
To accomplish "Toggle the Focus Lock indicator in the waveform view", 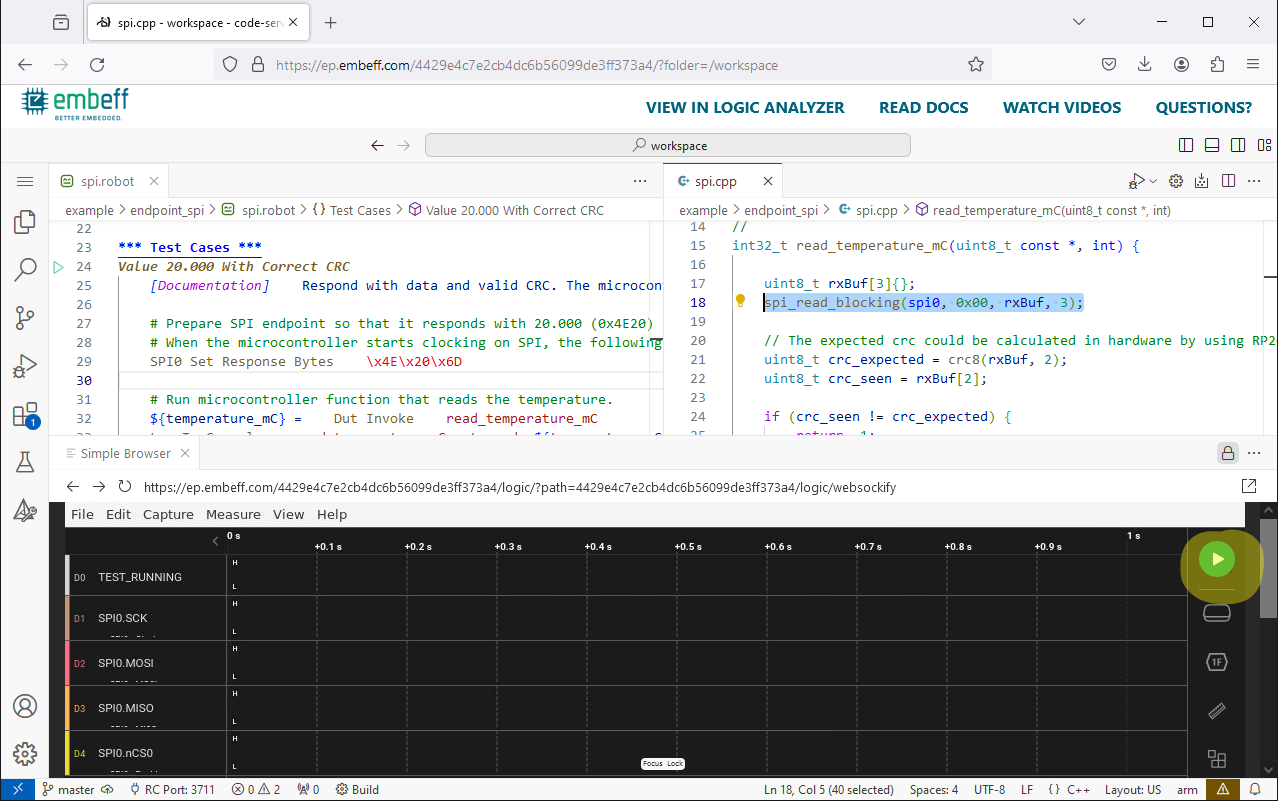I will [x=662, y=763].
